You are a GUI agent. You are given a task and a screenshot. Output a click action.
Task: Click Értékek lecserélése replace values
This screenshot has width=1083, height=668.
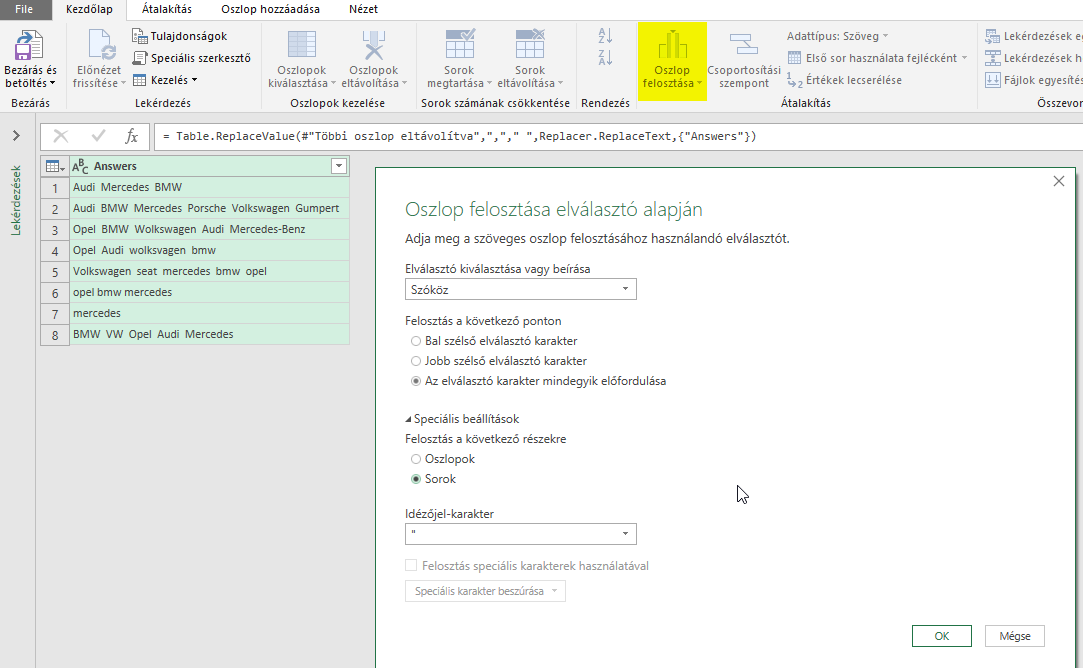[844, 80]
